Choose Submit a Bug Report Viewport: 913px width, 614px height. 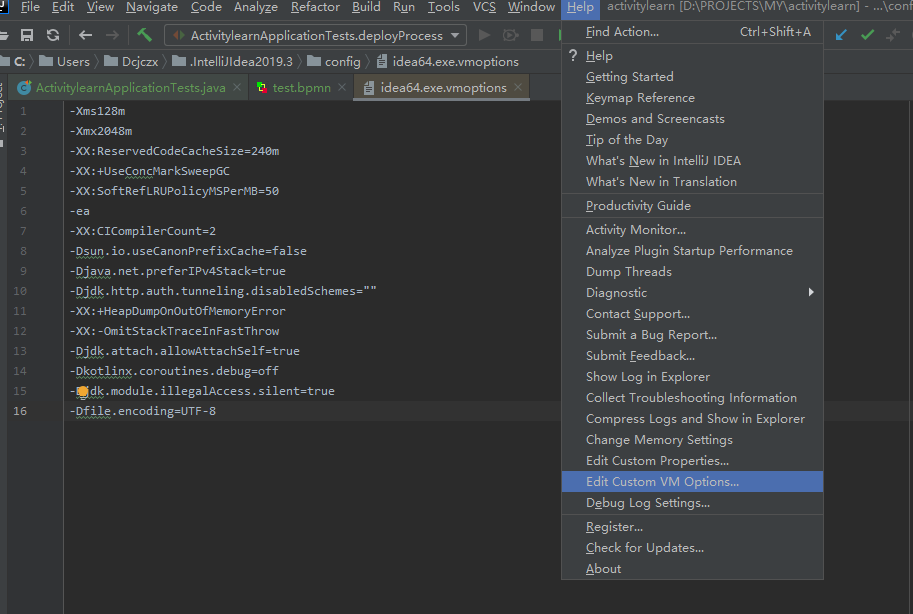click(692, 334)
